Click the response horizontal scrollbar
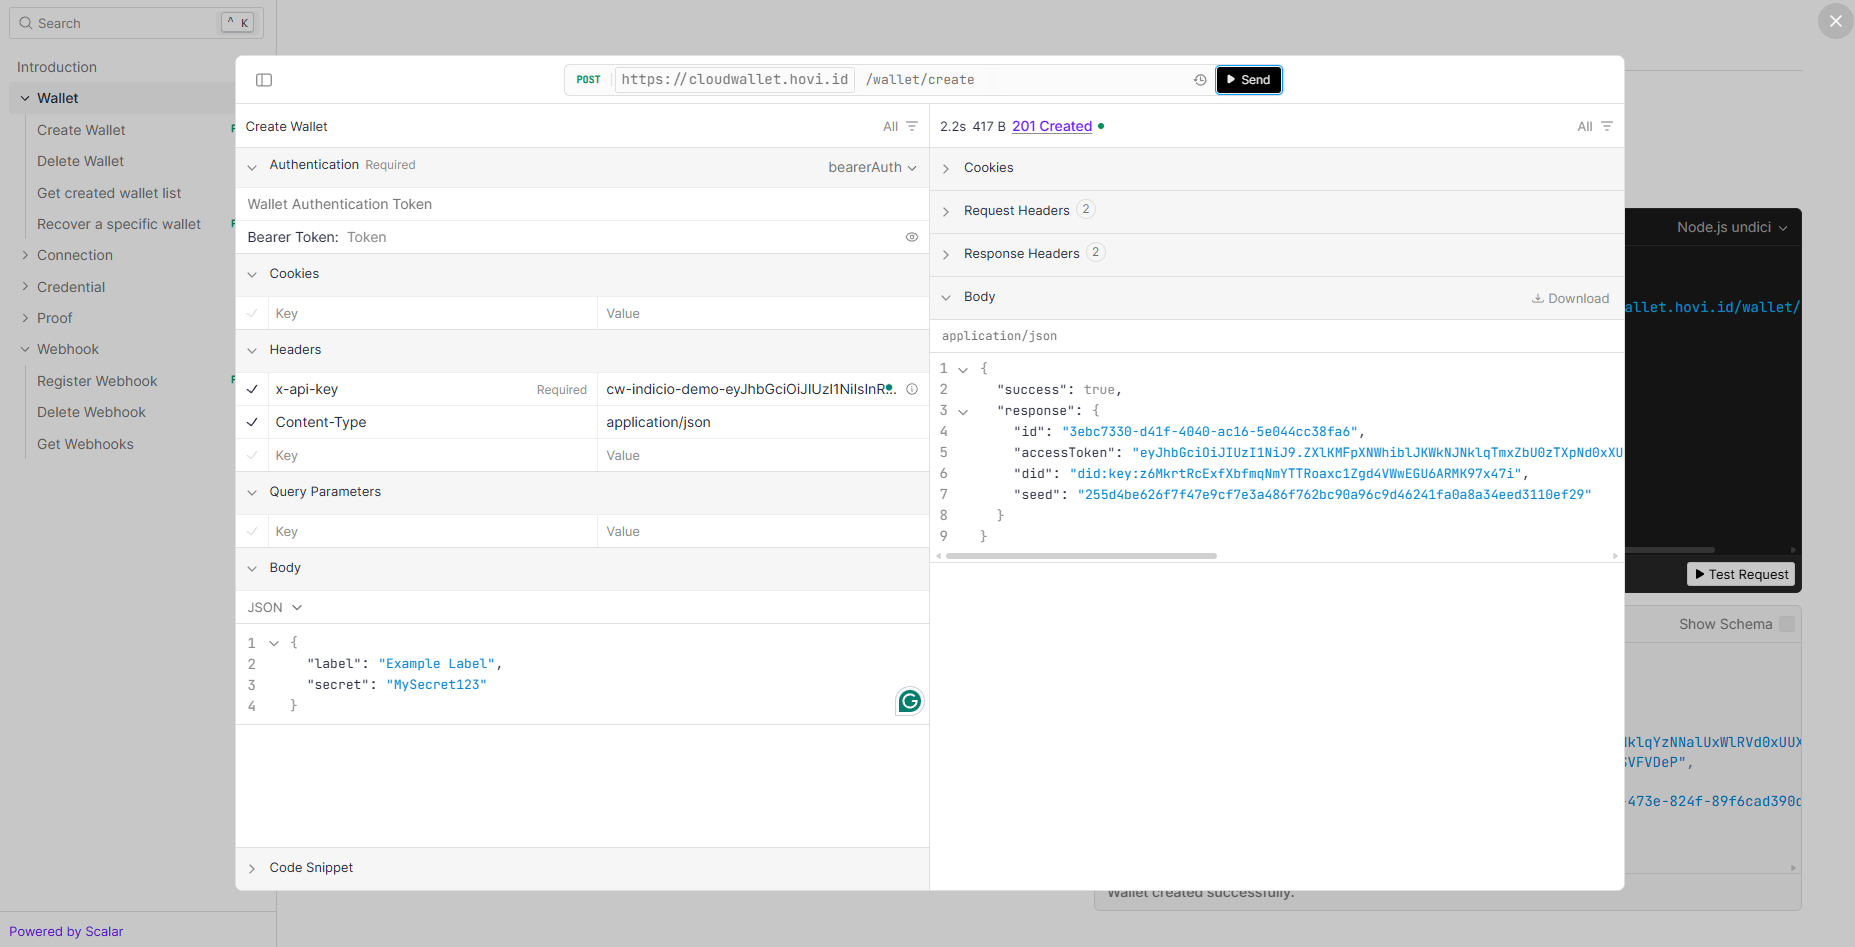The width and height of the screenshot is (1855, 947). tap(1080, 556)
